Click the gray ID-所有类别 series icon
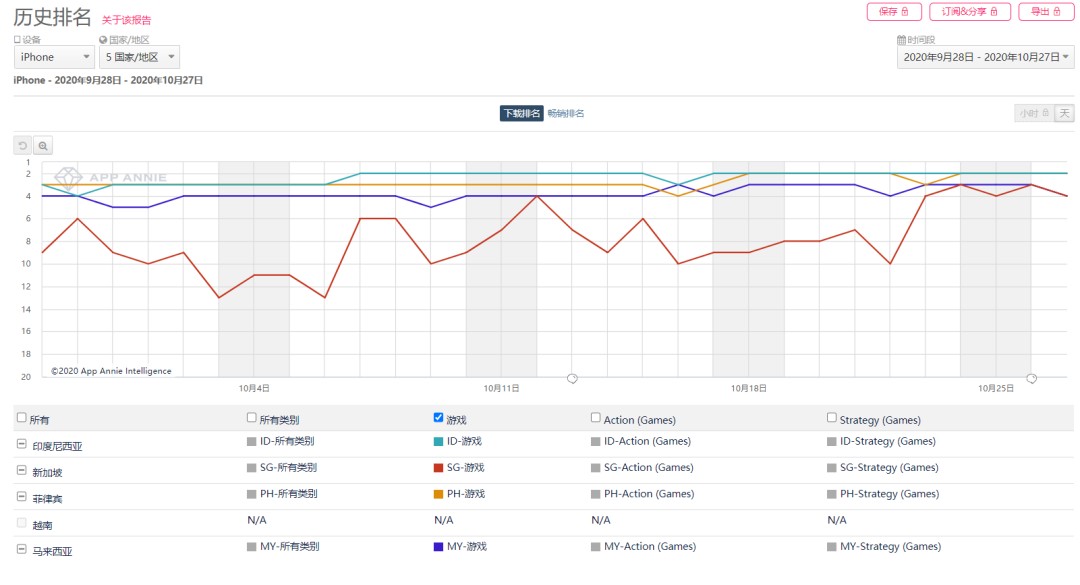Screen dimensions: 1080x585 pyautogui.click(x=252, y=441)
